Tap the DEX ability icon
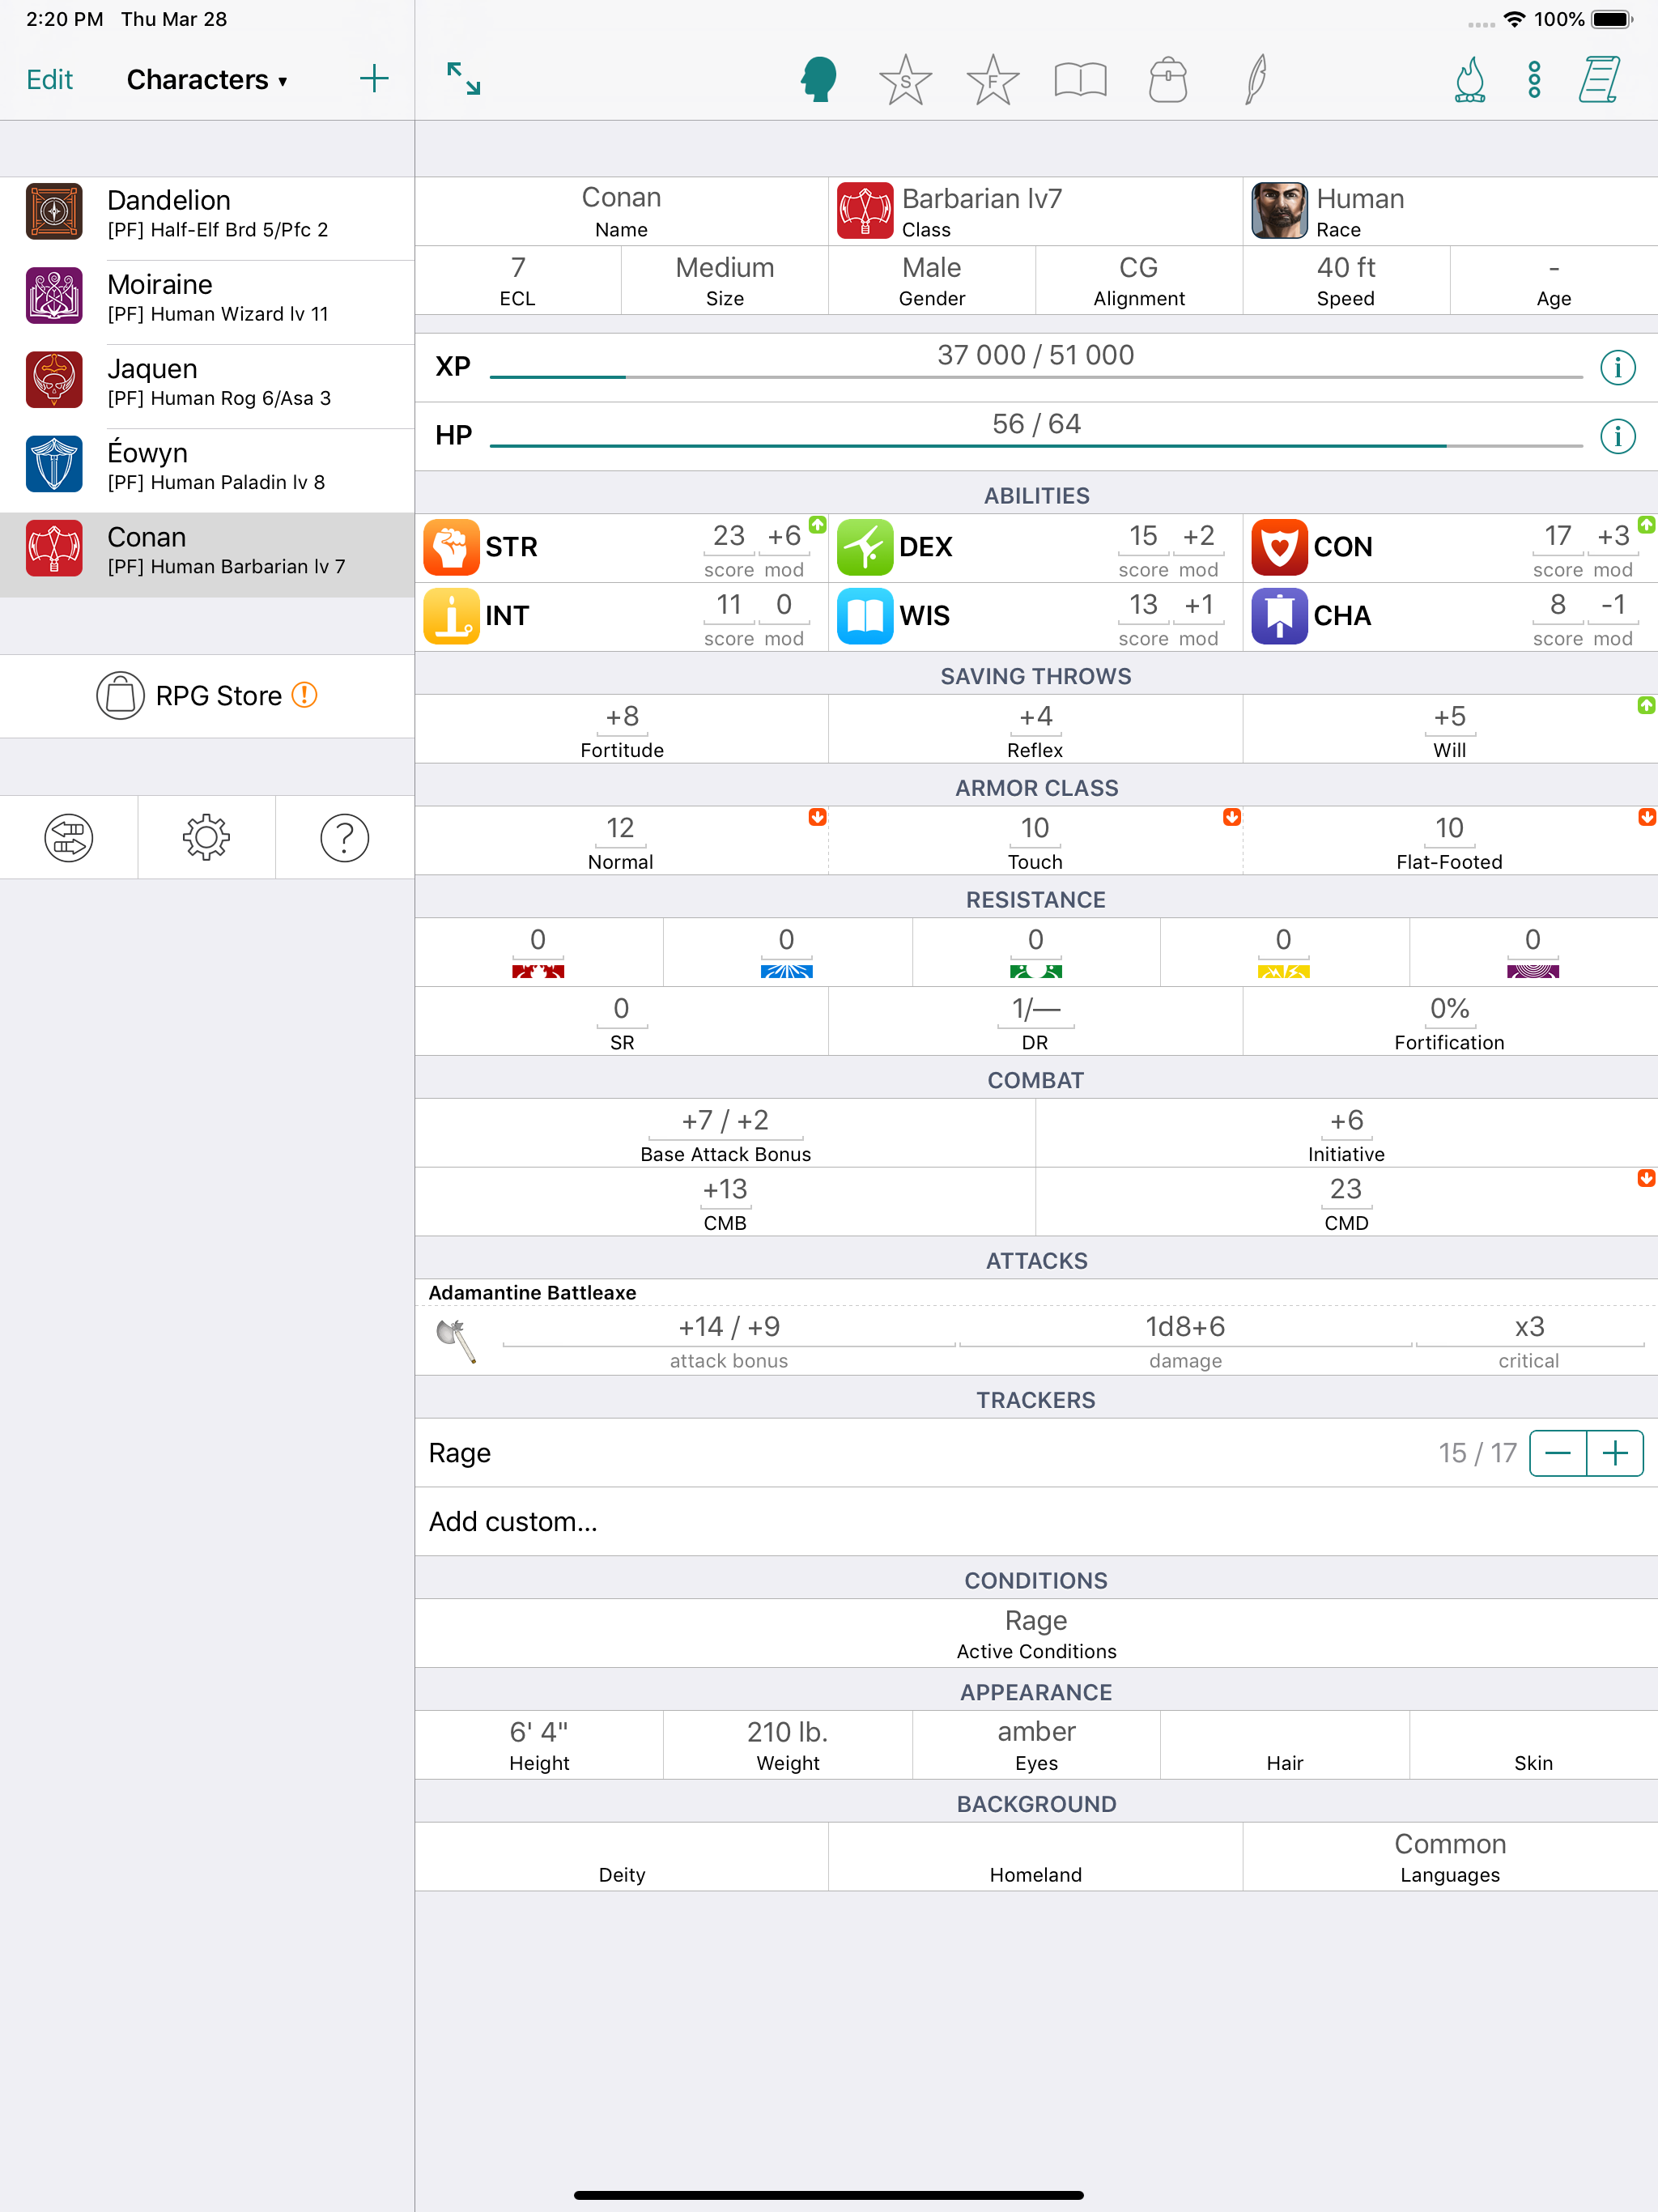Viewport: 1658px width, 2212px height. [x=865, y=547]
